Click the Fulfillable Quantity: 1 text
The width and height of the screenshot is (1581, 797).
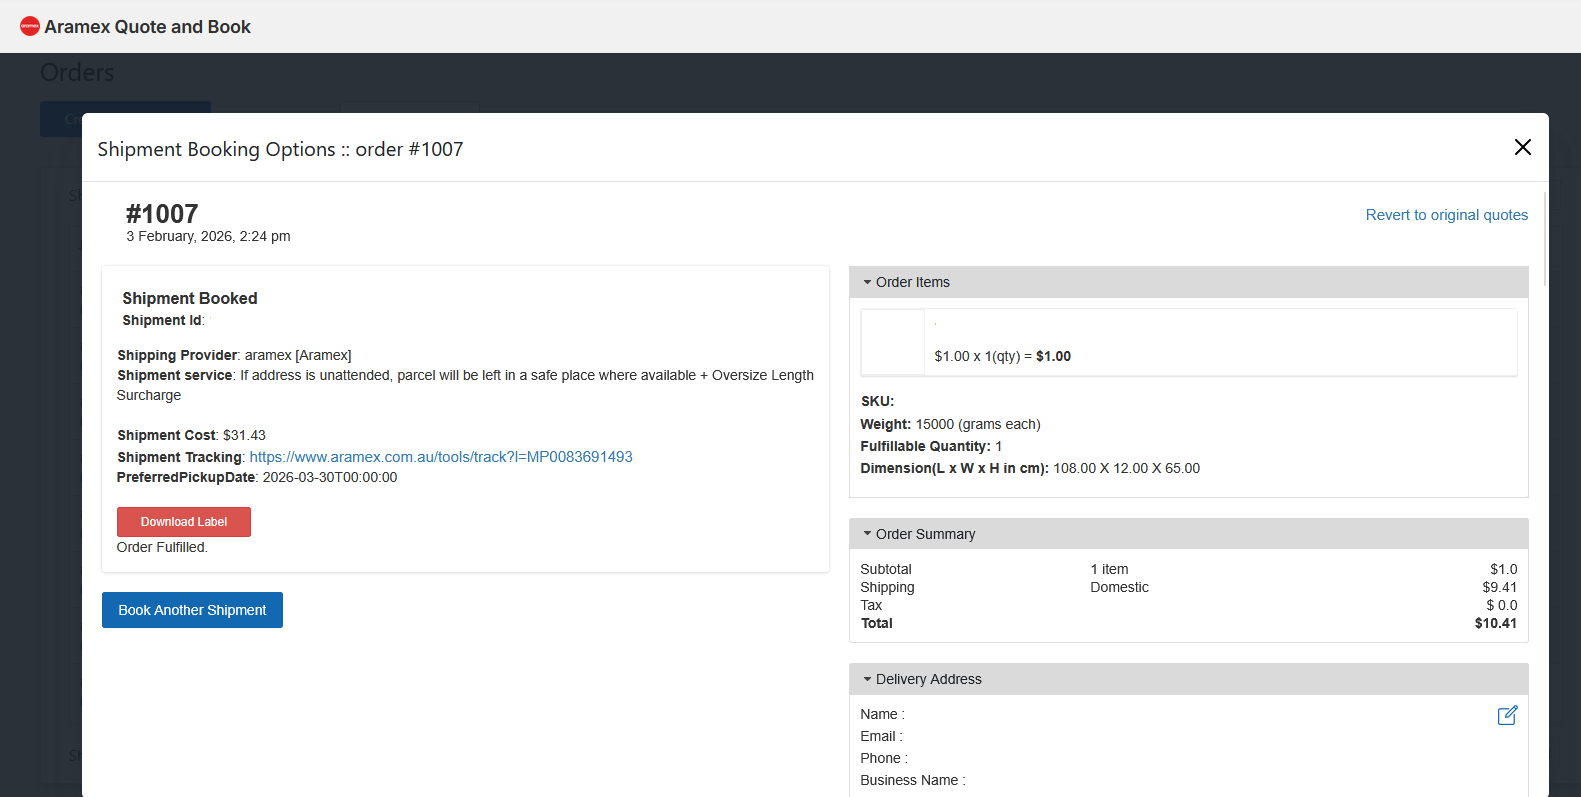click(x=931, y=446)
